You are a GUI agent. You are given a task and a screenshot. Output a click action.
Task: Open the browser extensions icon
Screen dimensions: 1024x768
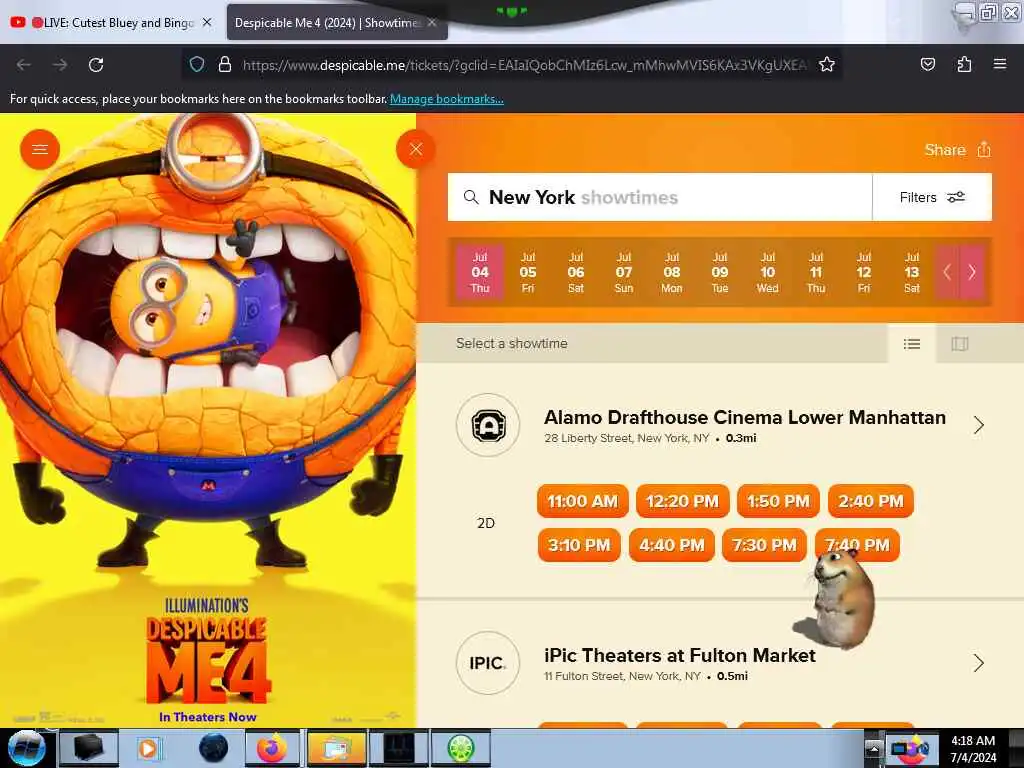coord(964,64)
